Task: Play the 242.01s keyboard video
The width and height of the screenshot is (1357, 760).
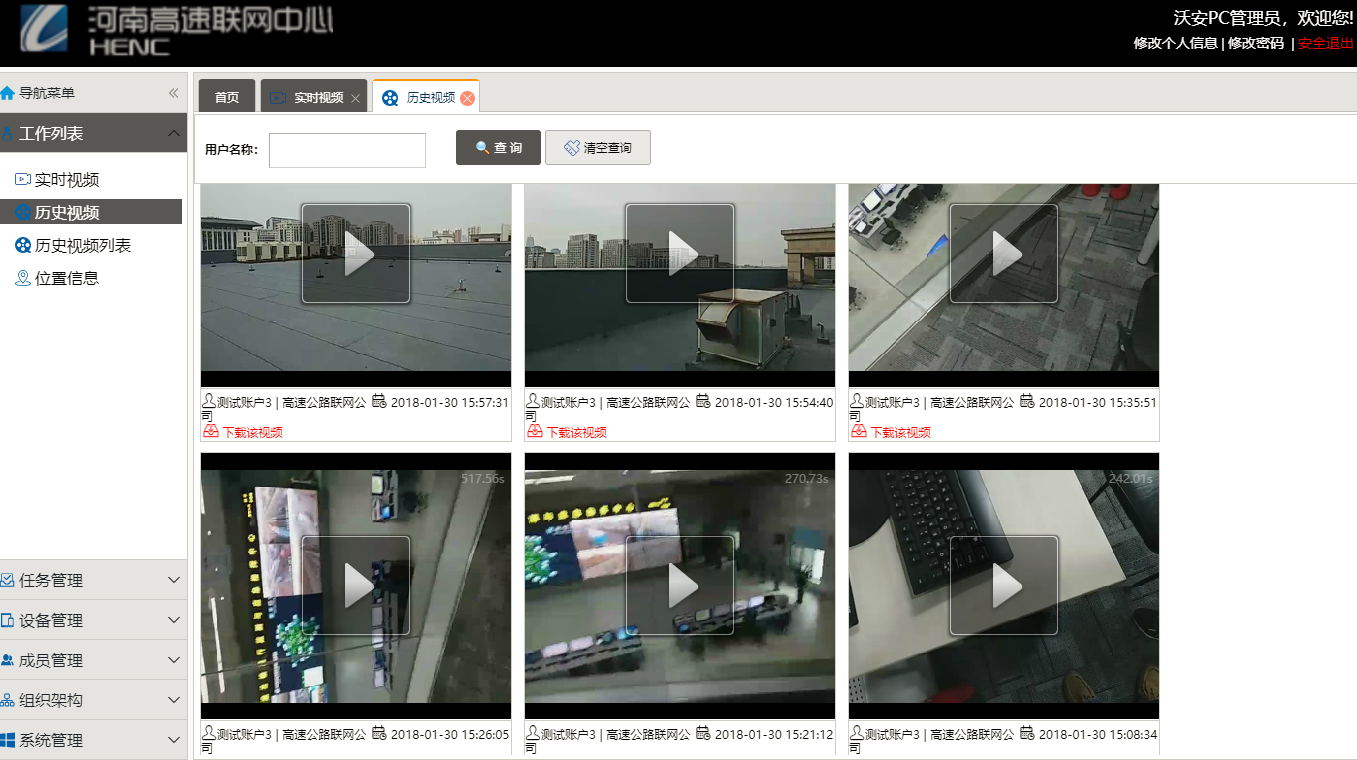Action: point(1004,586)
